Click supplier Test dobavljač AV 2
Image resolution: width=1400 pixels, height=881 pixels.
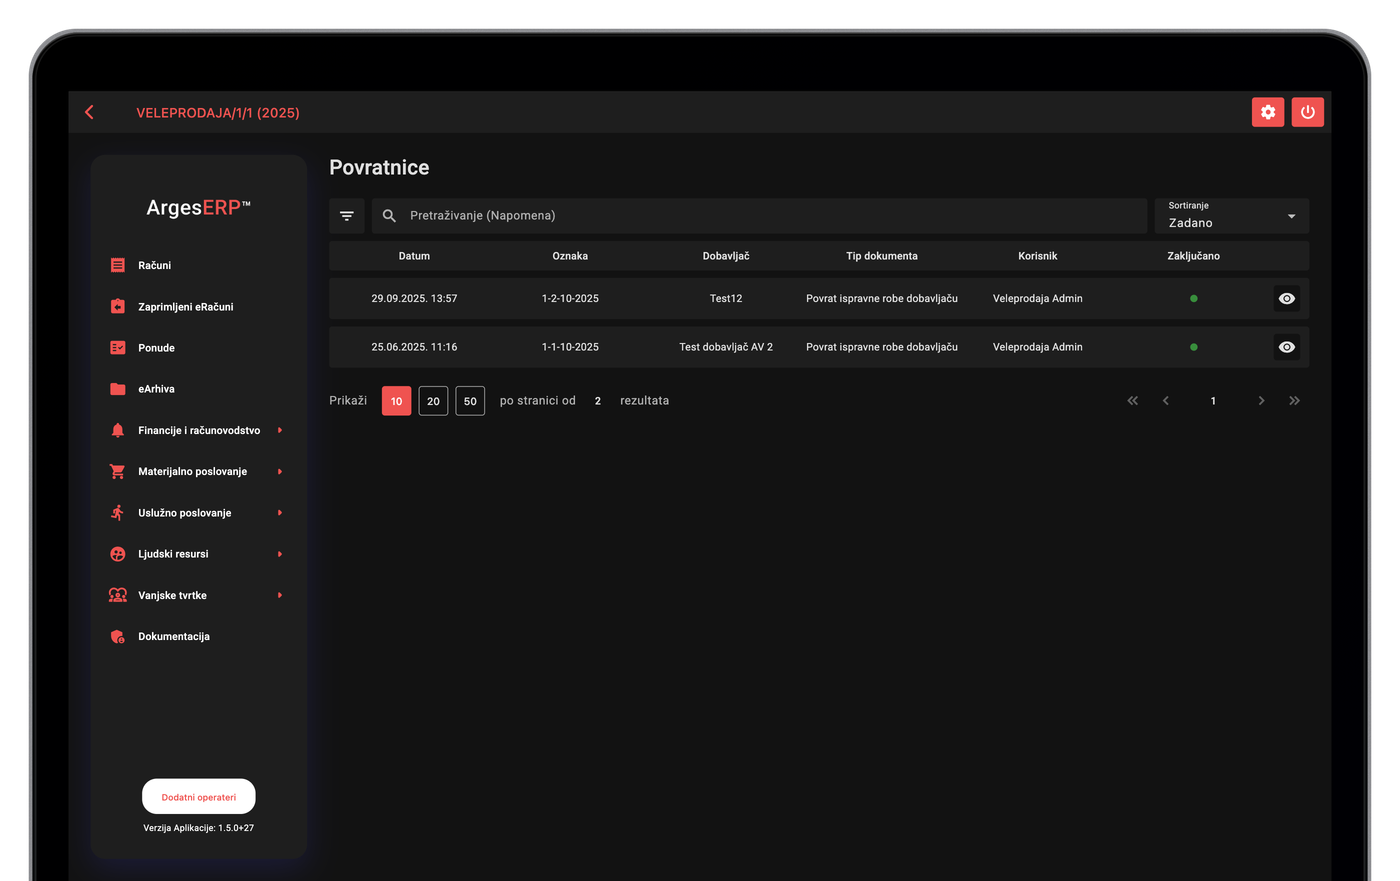coord(726,347)
